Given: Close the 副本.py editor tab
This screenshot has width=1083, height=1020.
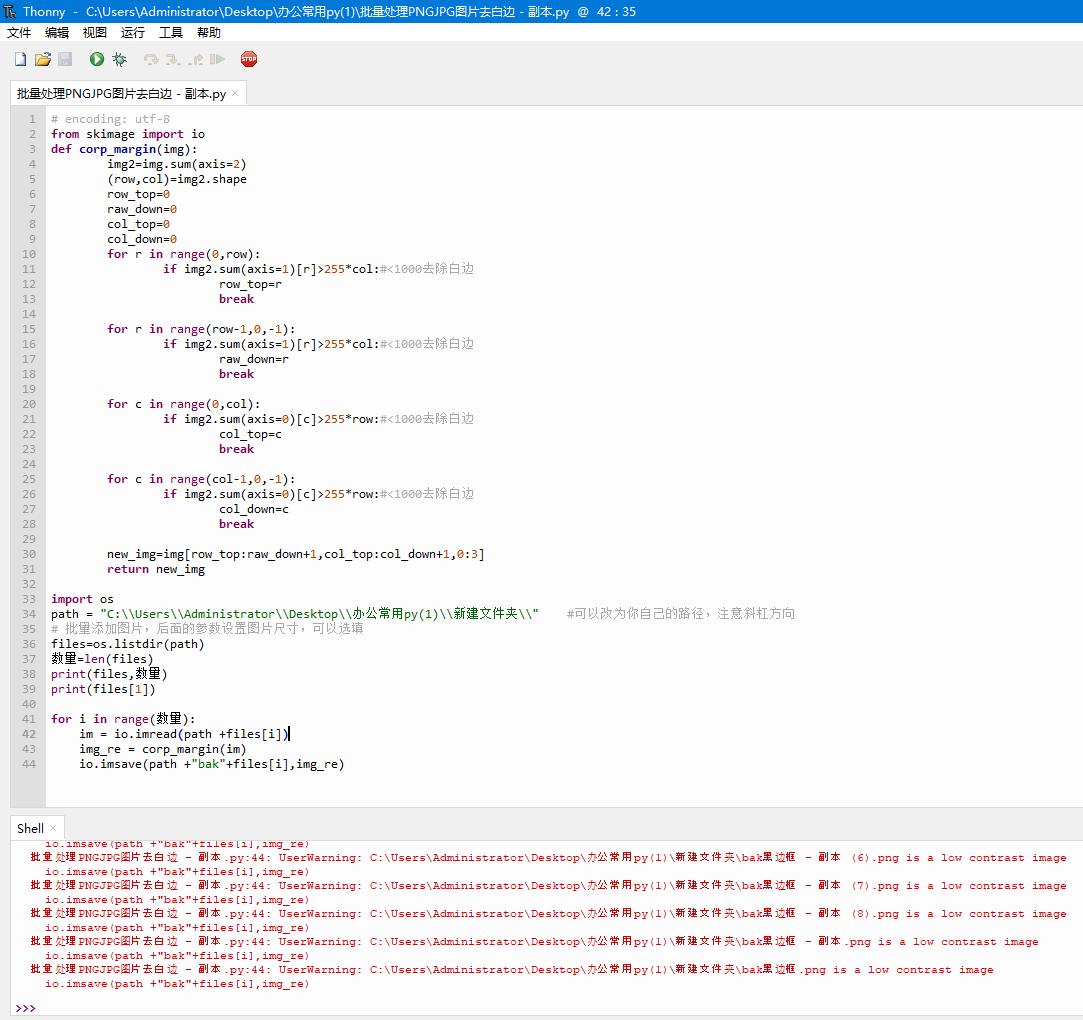Looking at the screenshot, I should (x=234, y=92).
